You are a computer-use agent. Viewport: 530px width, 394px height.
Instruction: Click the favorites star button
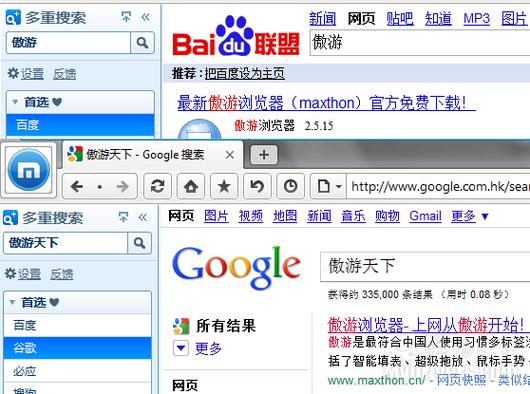coord(224,186)
